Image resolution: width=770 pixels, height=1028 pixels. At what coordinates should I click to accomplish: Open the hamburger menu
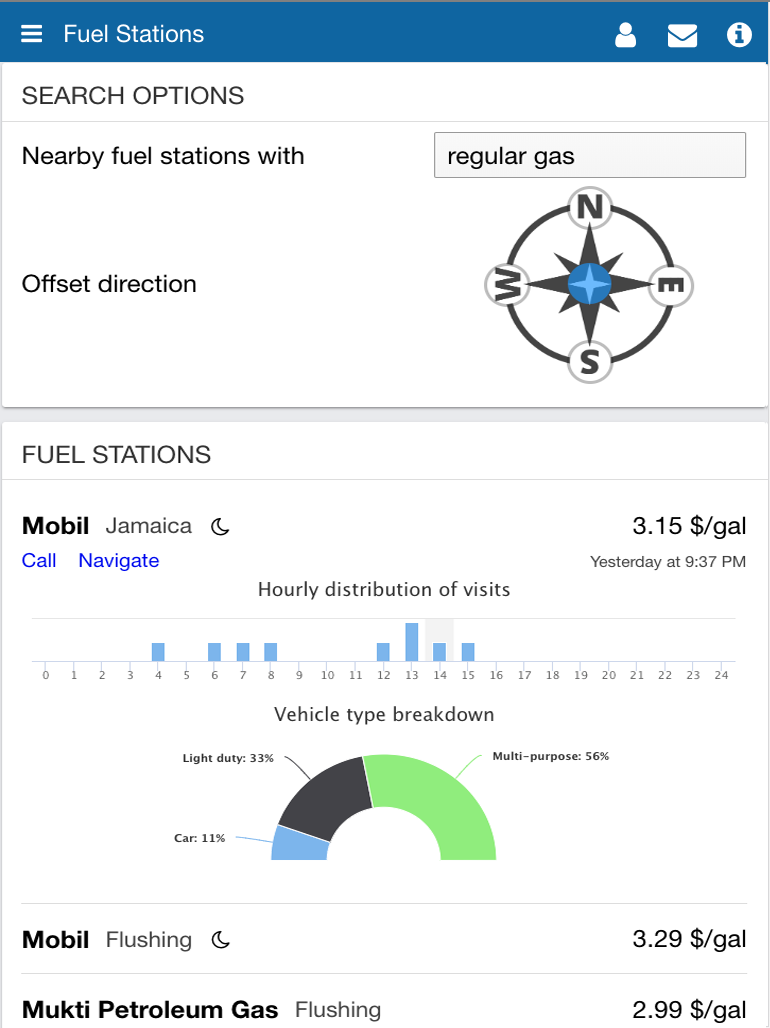pyautogui.click(x=31, y=34)
